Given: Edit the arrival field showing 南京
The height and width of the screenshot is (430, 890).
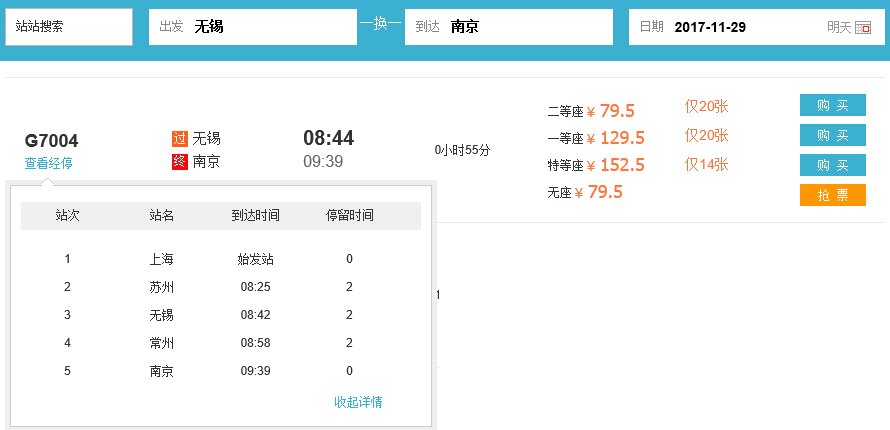Looking at the screenshot, I should [509, 27].
